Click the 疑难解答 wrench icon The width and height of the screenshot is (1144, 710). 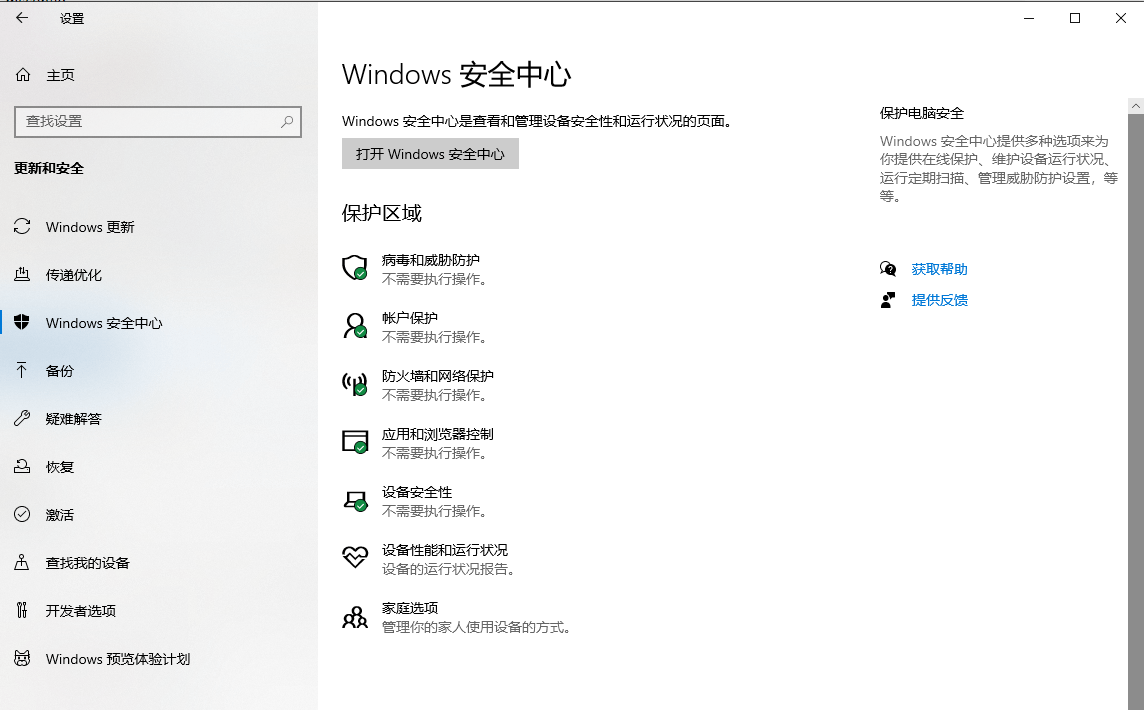click(x=22, y=418)
